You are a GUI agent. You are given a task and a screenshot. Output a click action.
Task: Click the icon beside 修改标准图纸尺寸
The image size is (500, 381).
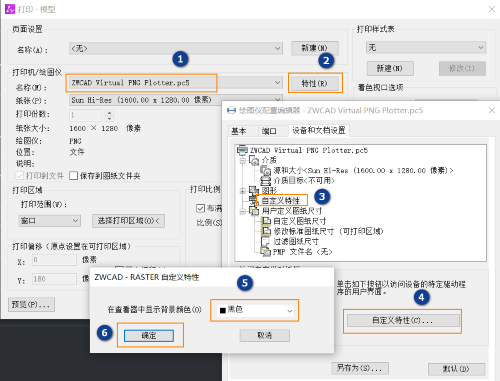(266, 231)
